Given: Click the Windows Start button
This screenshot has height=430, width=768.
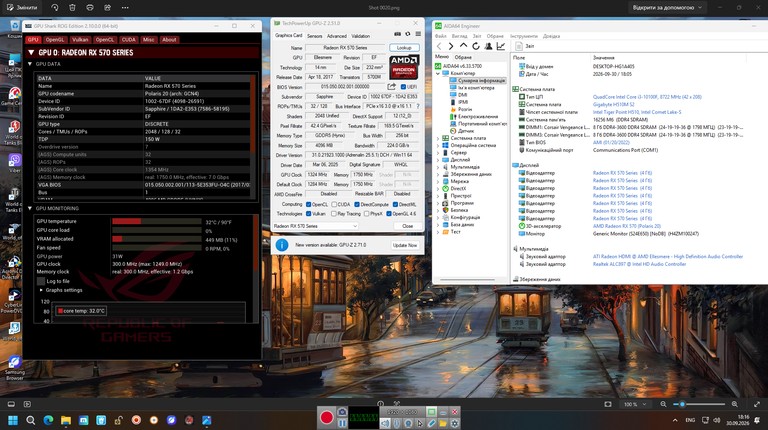Looking at the screenshot, I should (13, 420).
